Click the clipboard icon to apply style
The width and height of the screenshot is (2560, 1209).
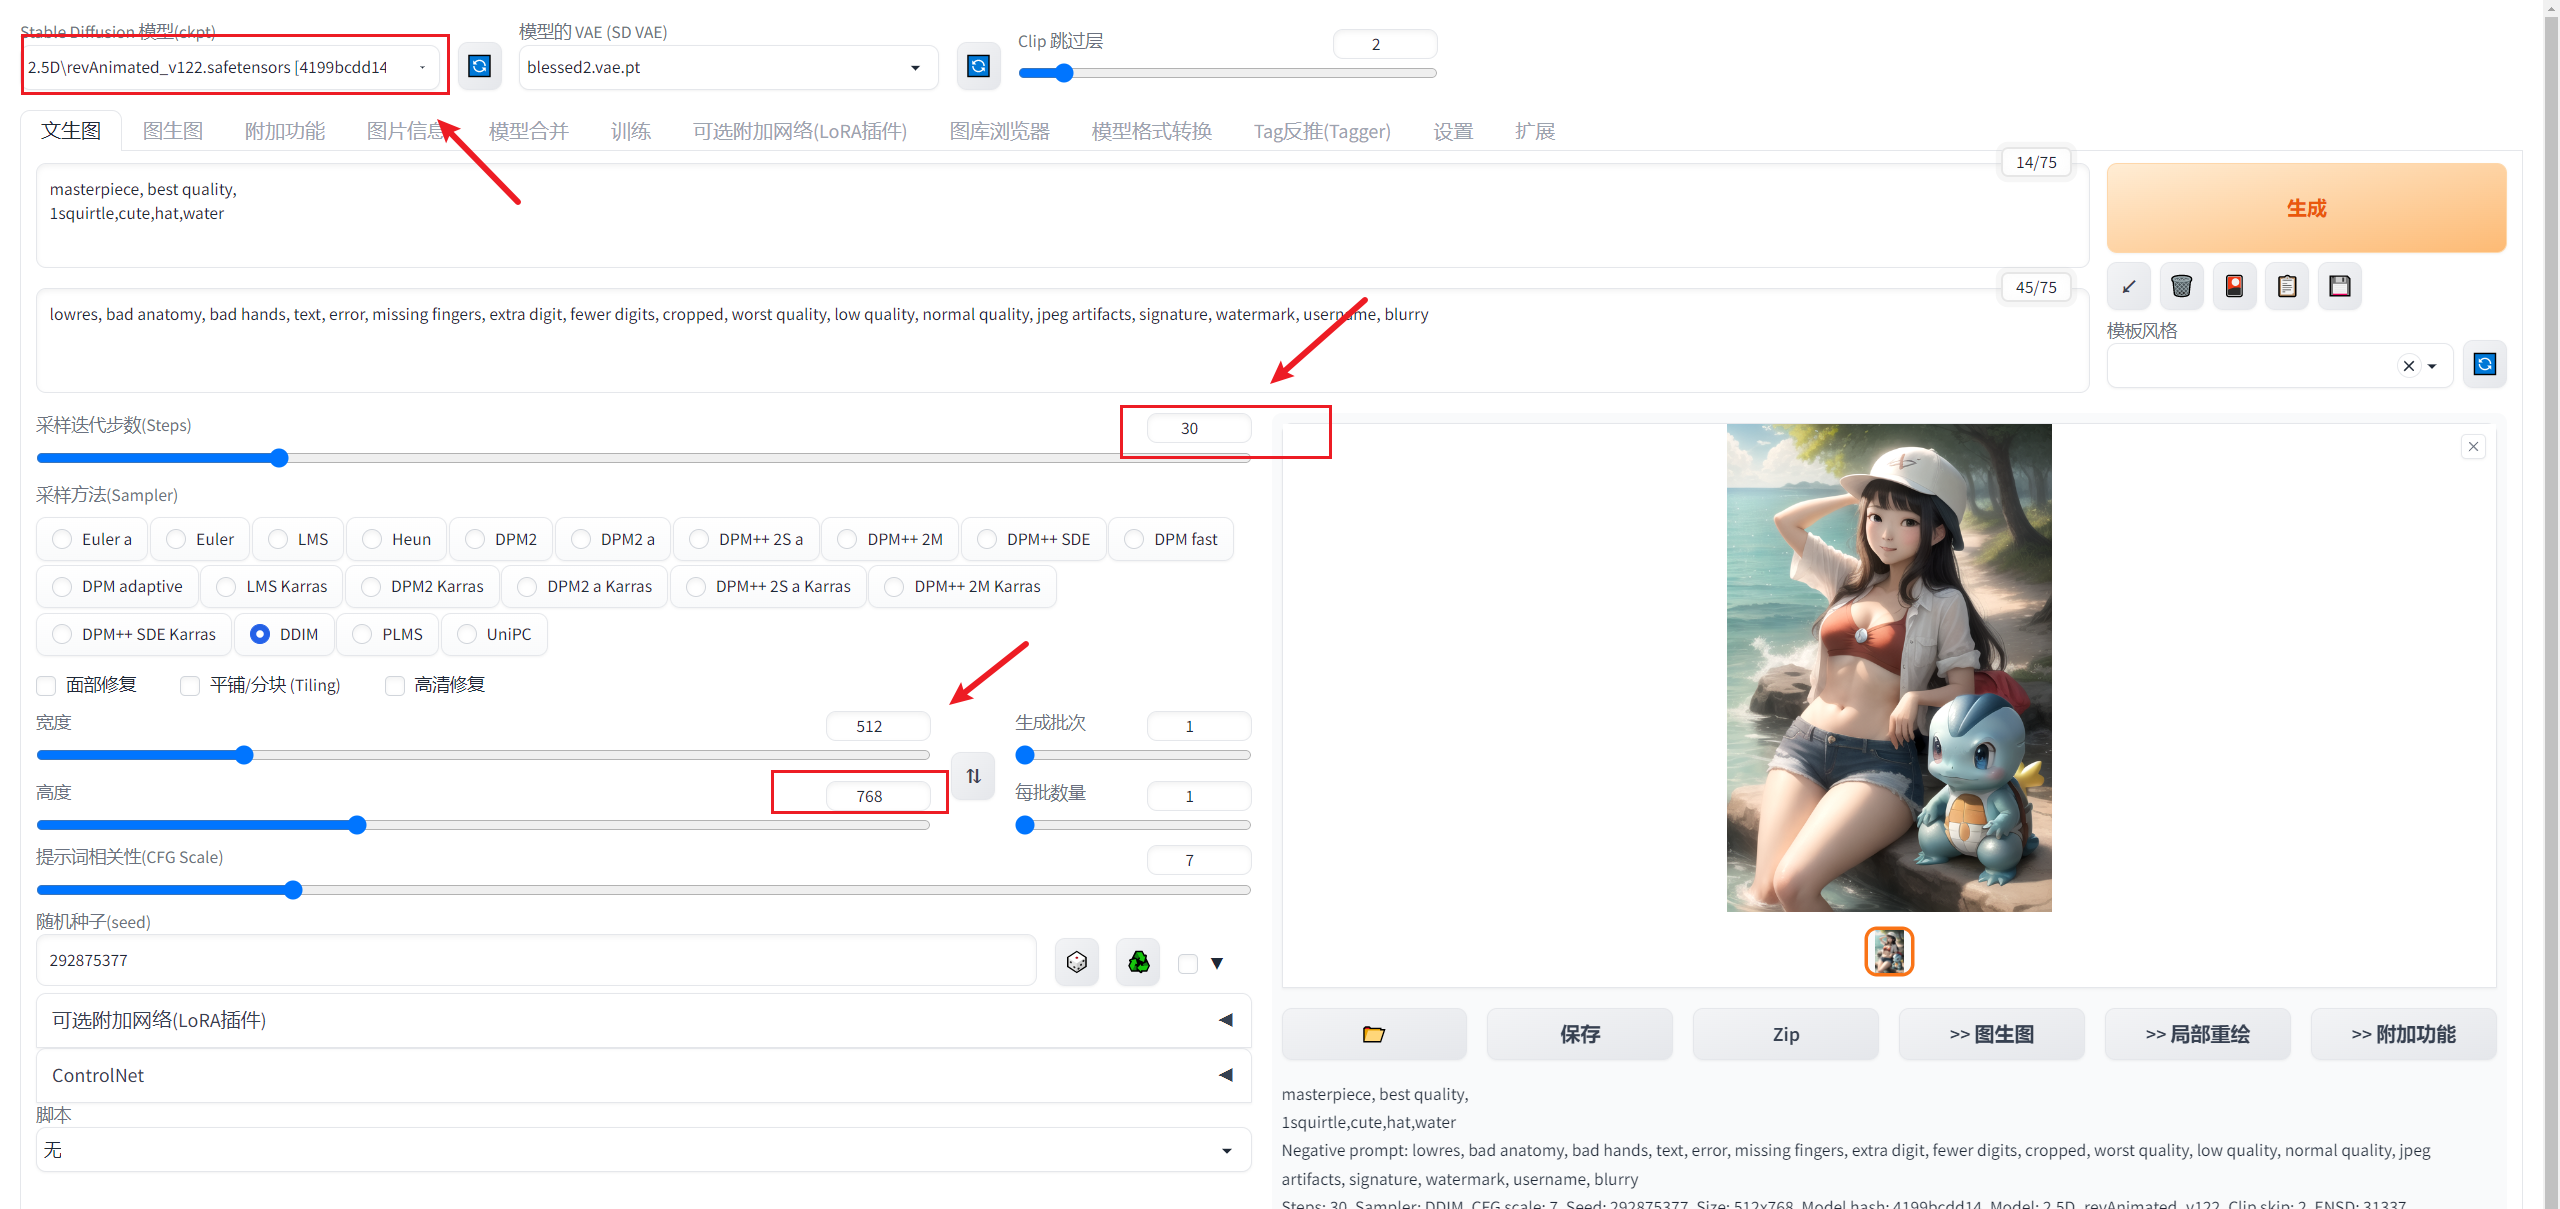2287,287
